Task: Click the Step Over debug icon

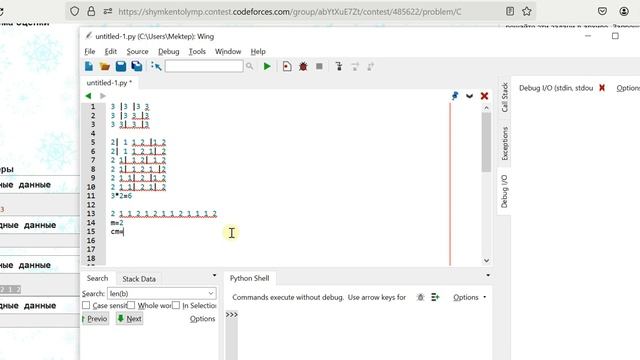Action: [x=355, y=66]
